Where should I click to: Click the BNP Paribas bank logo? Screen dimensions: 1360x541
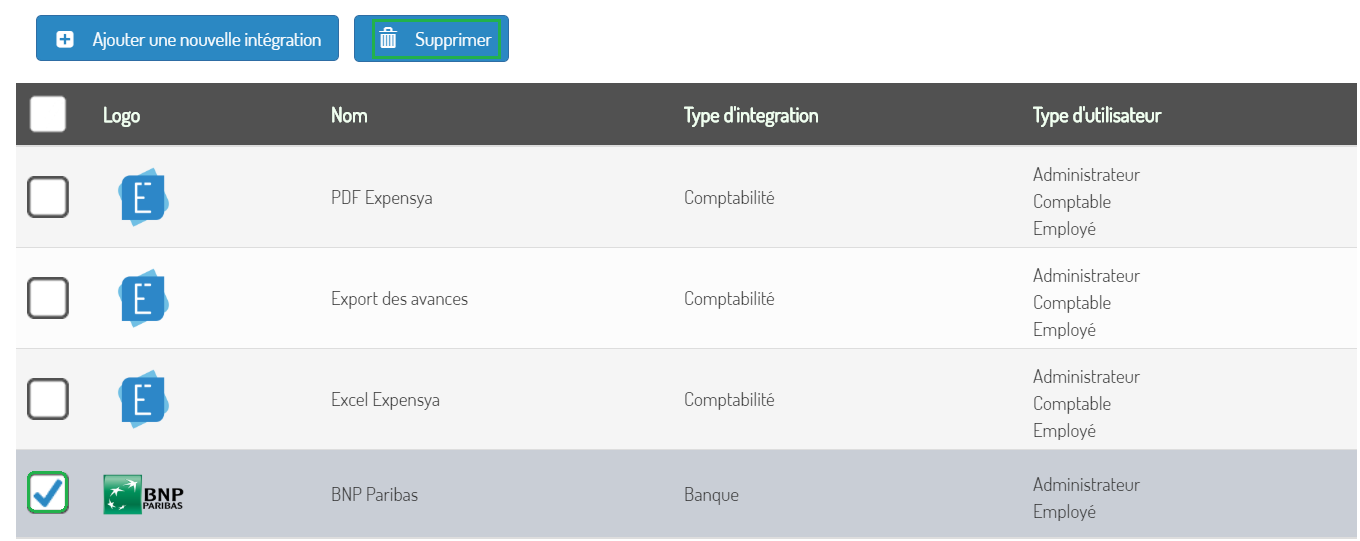pyautogui.click(x=143, y=495)
